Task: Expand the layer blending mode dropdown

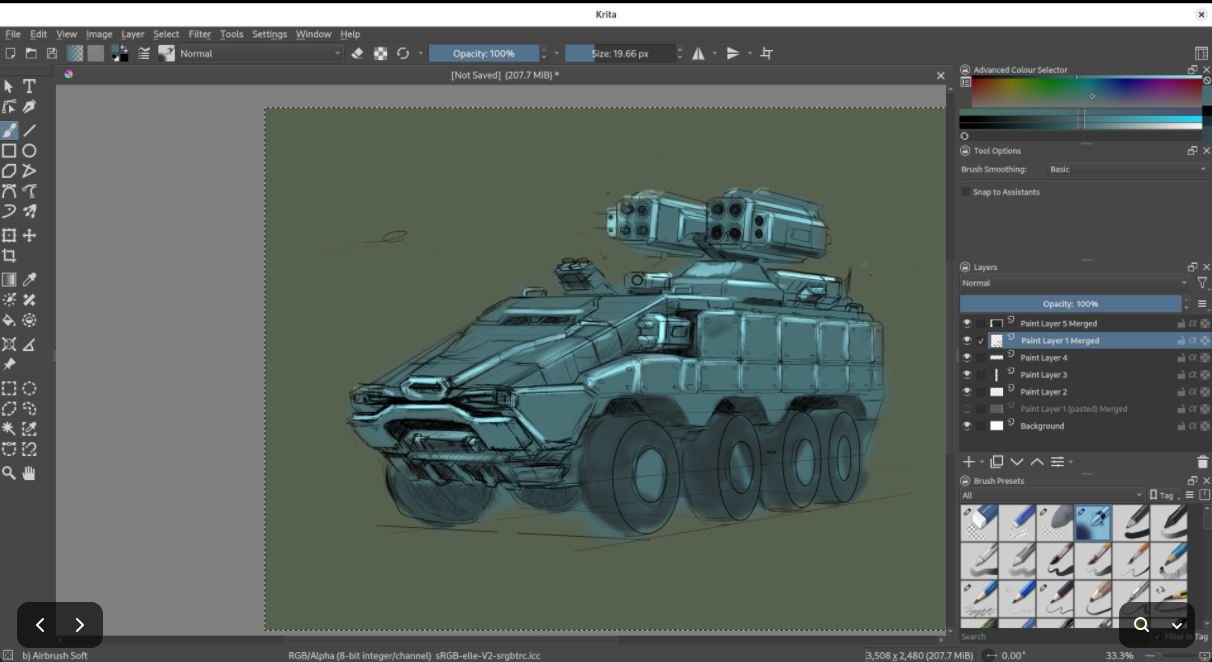Action: click(1073, 283)
